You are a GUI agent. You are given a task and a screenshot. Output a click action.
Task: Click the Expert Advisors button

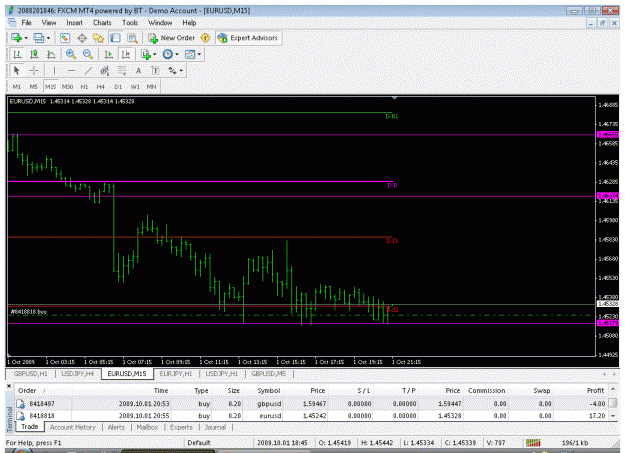[248, 38]
